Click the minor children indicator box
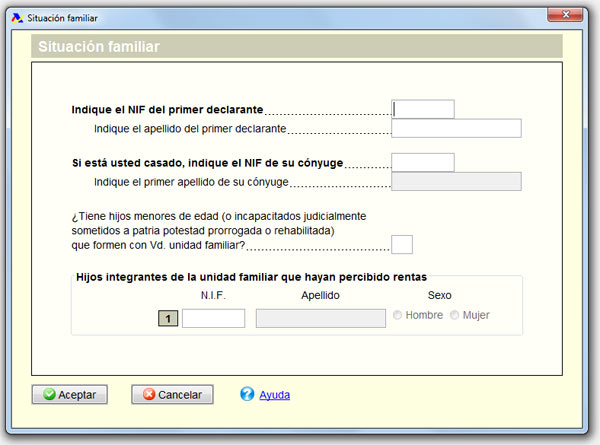This screenshot has height=445, width=600. click(x=402, y=245)
